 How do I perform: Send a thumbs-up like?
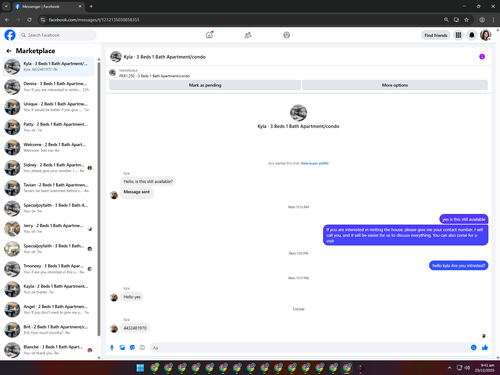[485, 348]
